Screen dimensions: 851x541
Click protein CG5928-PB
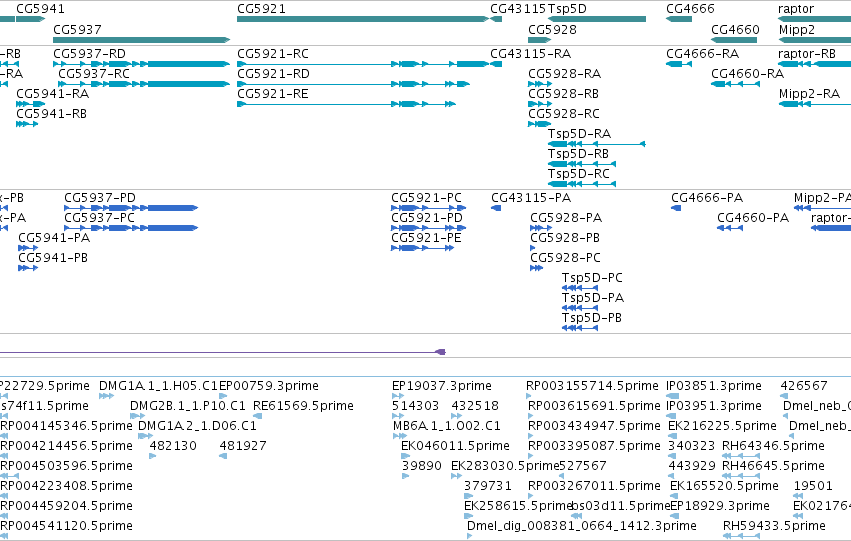pos(533,248)
